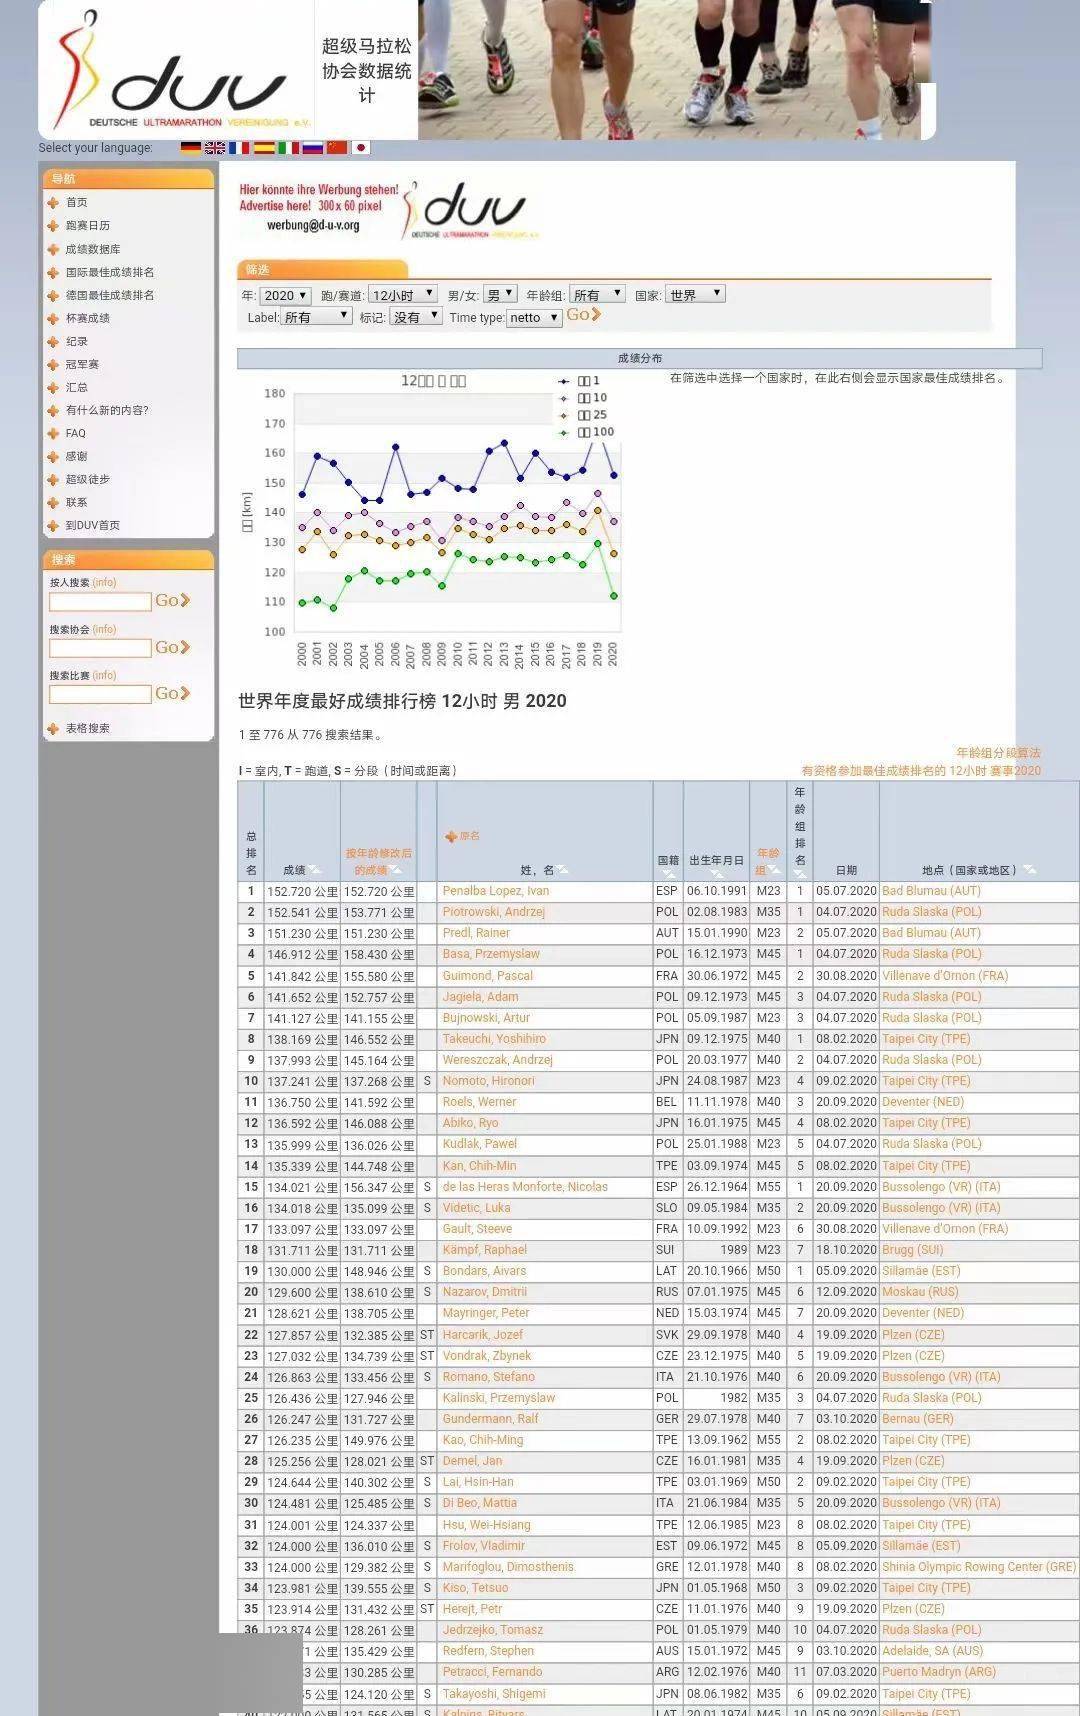Click the 年龄组分级算法 link
This screenshot has width=1080, height=1716.
(x=998, y=752)
